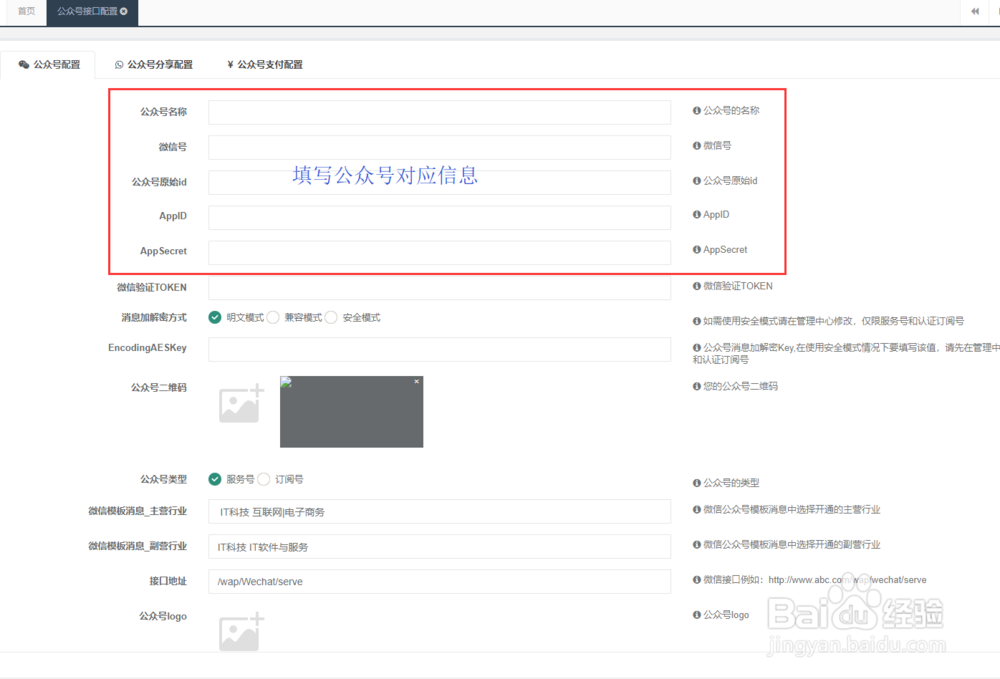Open the 微信模板消息_副营行业 selector
The width and height of the screenshot is (1000, 679).
point(440,546)
